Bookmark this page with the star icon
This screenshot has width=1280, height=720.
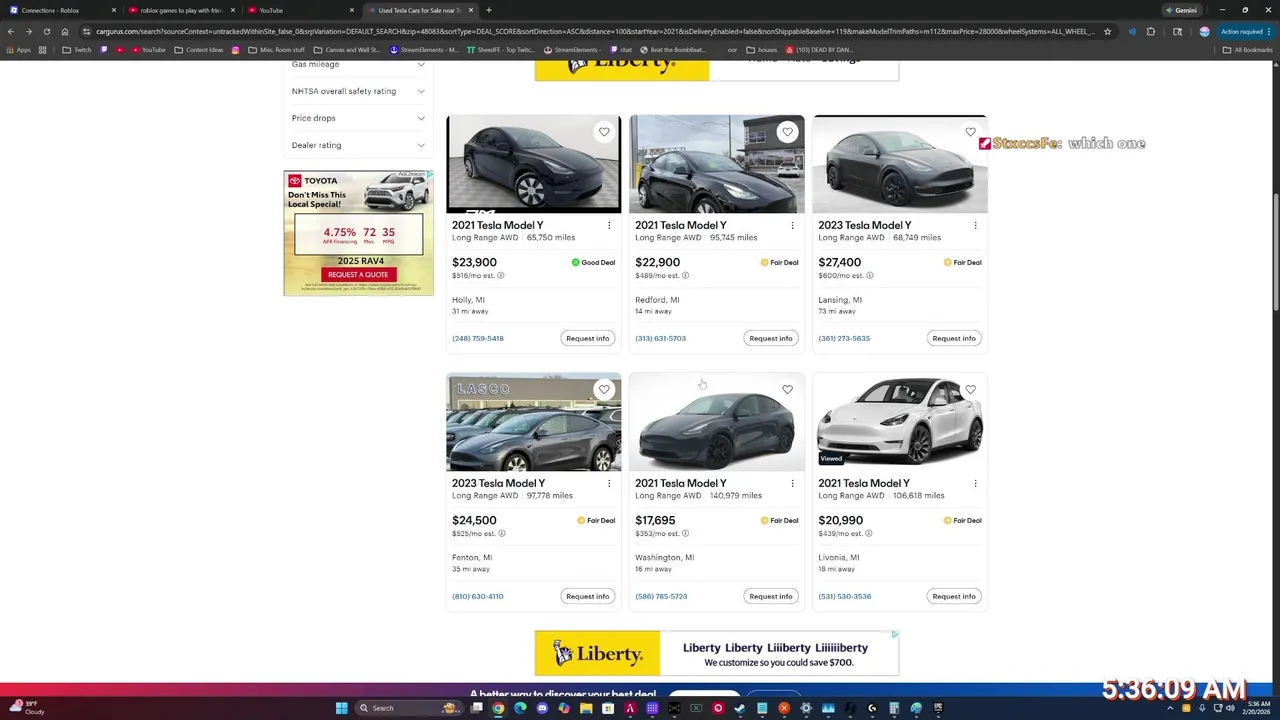1107,31
